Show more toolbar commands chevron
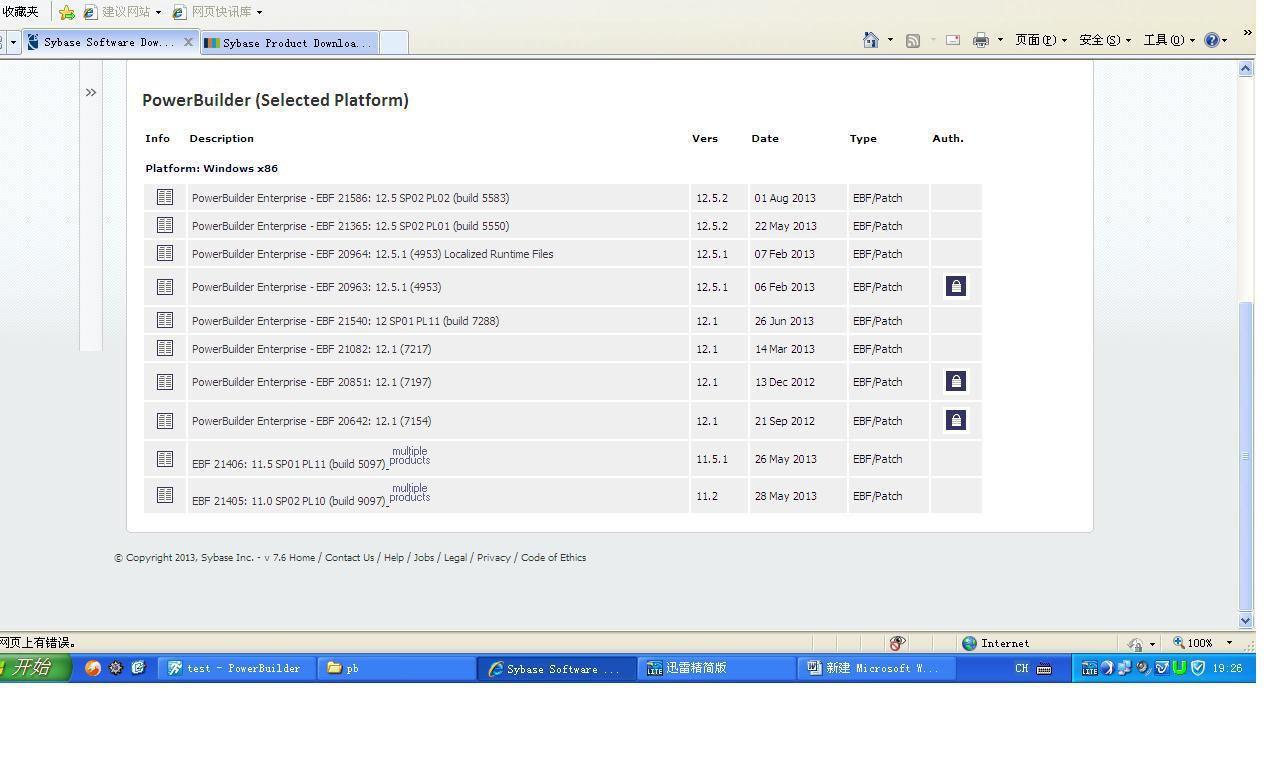Screen dimensions: 1280x768 click(x=1247, y=33)
